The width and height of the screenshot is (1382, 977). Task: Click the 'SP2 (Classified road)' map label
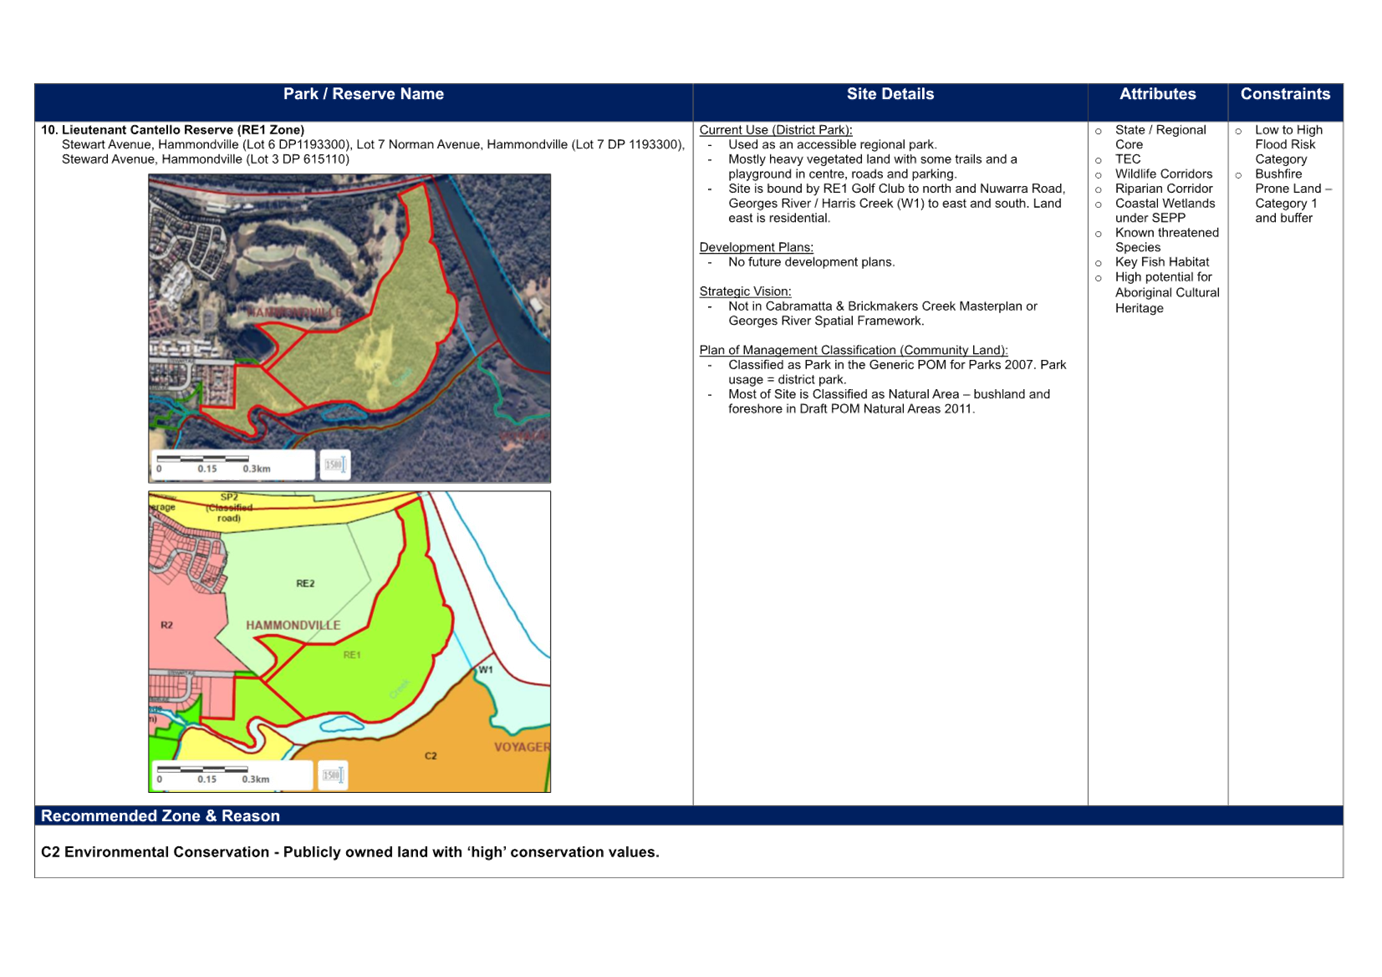coord(229,507)
